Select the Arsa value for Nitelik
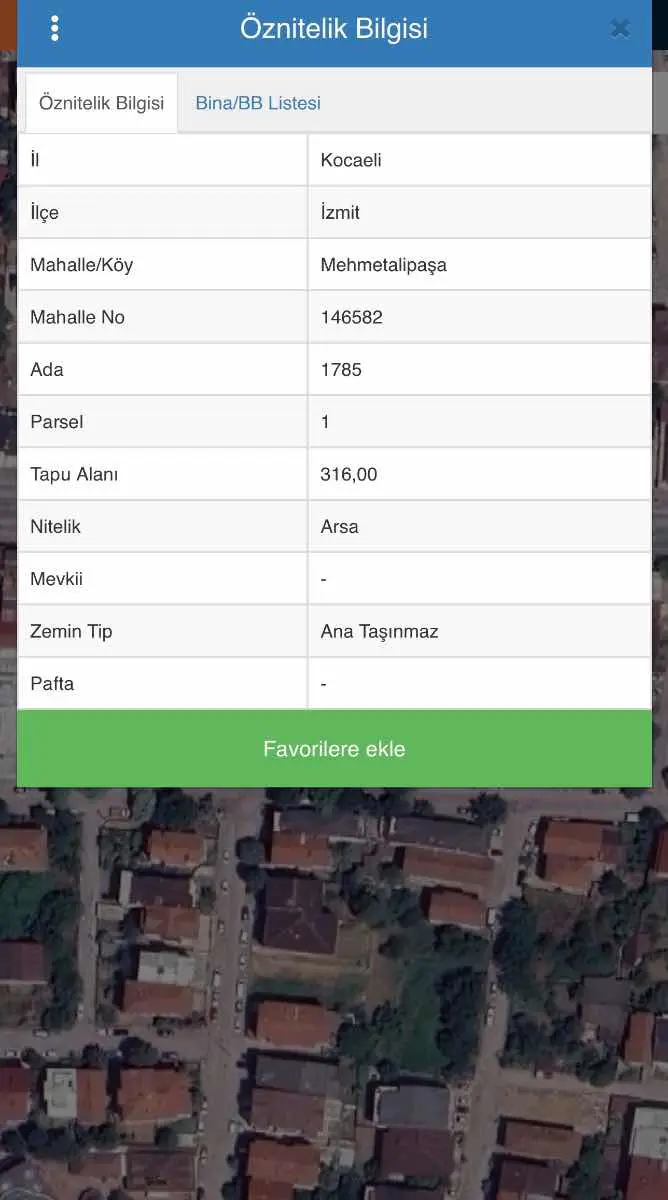The width and height of the screenshot is (668, 1200). tap(339, 526)
